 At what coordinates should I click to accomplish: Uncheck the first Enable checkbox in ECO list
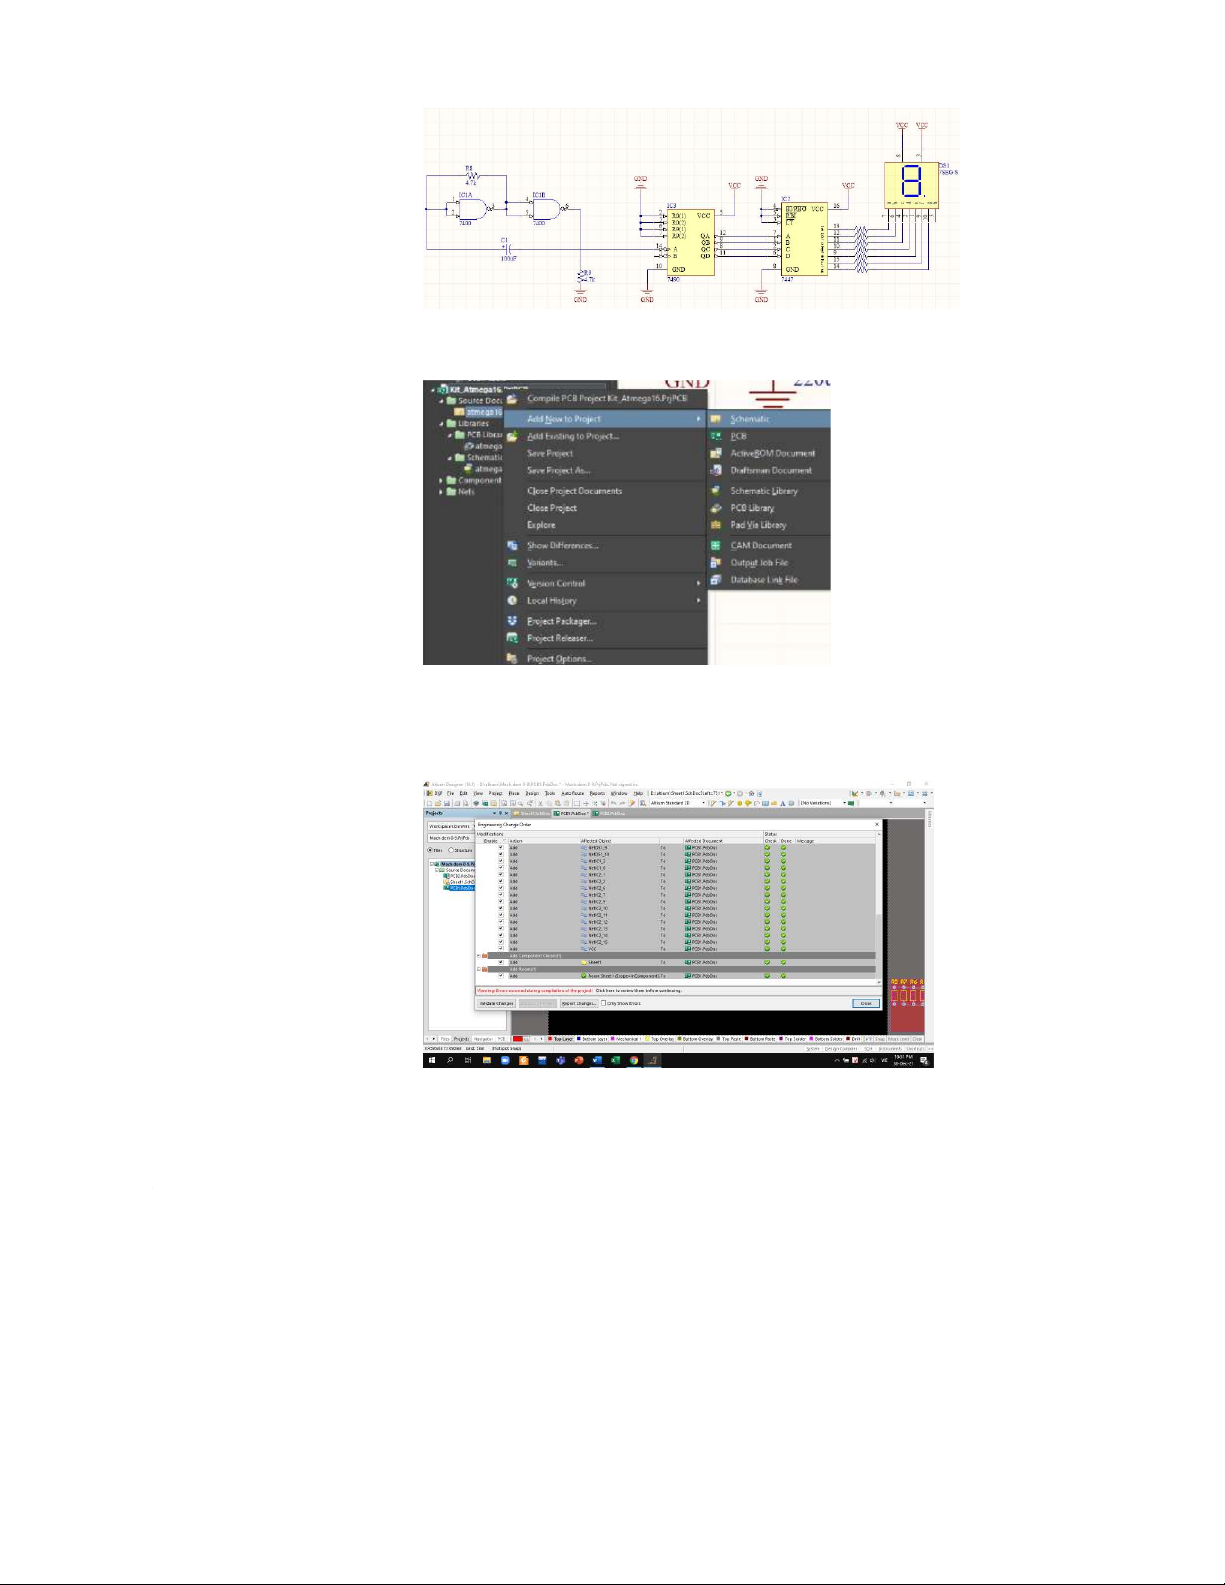click(x=501, y=848)
